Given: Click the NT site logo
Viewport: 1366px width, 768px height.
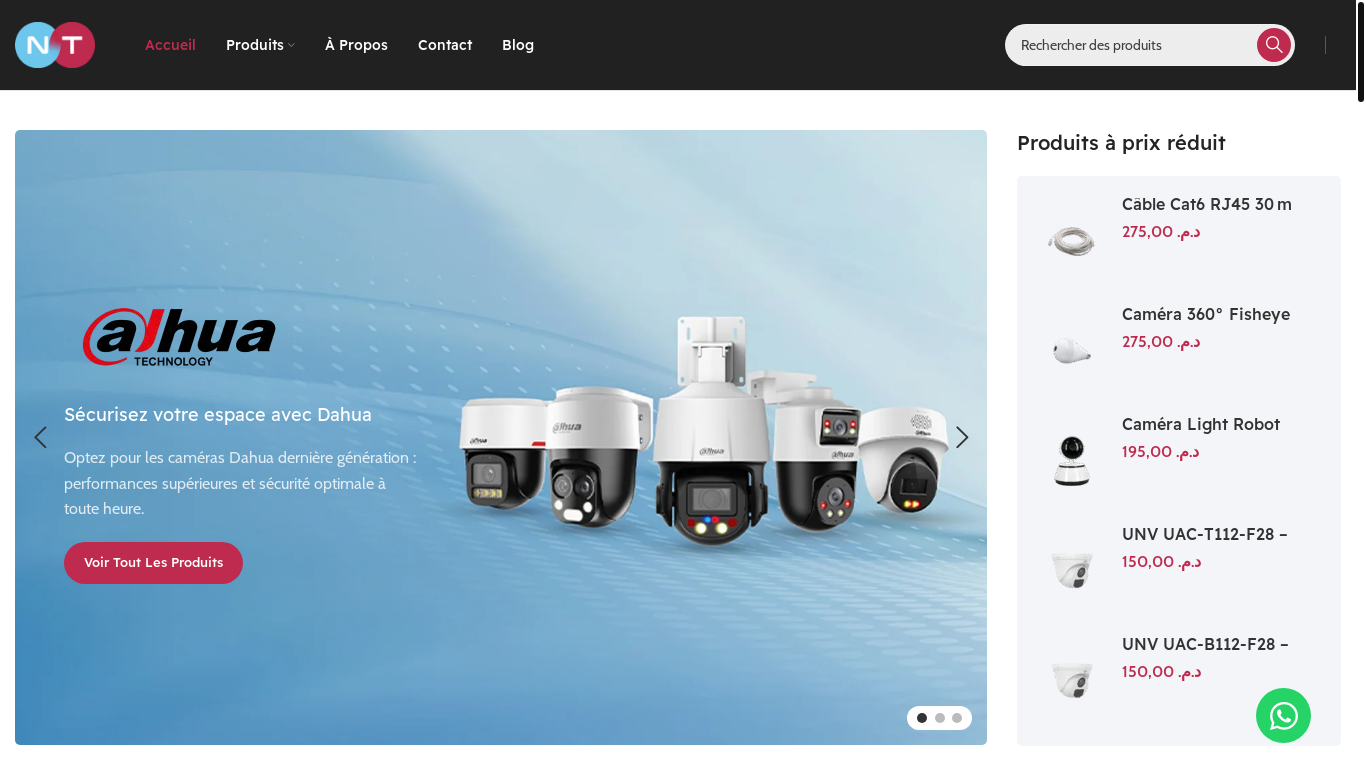Looking at the screenshot, I should 55,45.
